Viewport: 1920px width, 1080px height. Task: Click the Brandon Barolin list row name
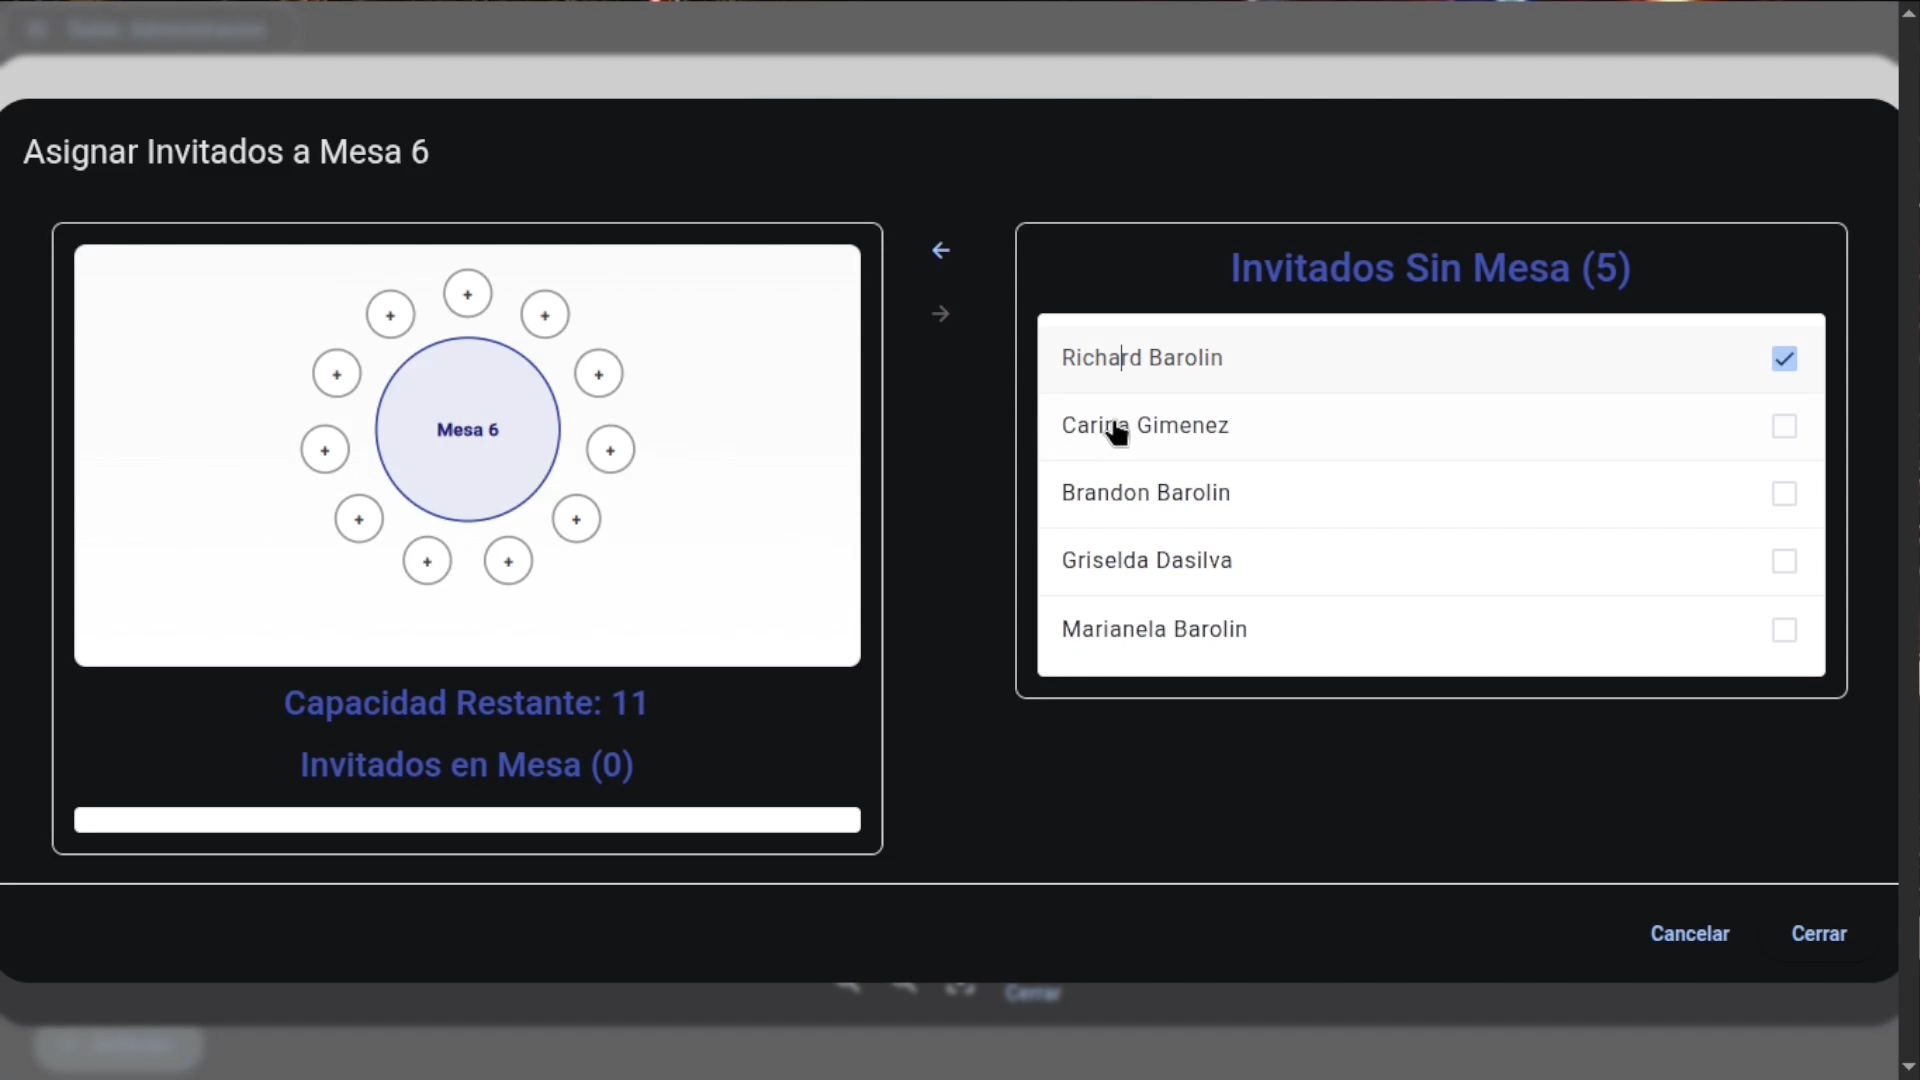point(1145,493)
